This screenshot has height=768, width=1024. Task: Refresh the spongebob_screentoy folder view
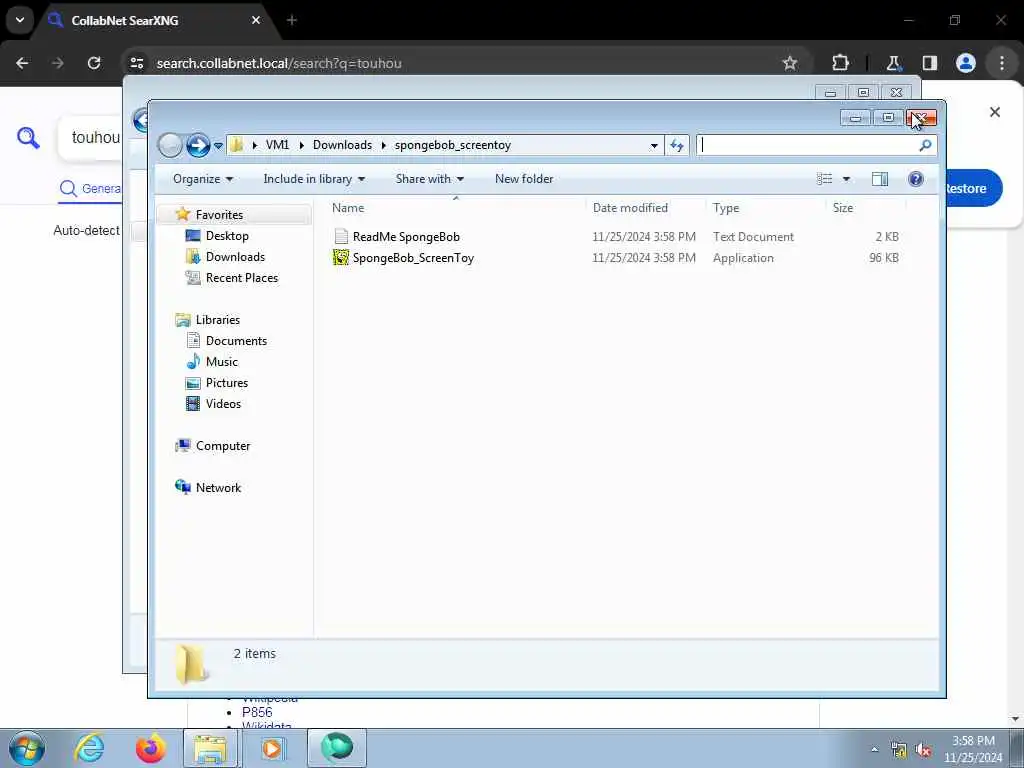(677, 146)
